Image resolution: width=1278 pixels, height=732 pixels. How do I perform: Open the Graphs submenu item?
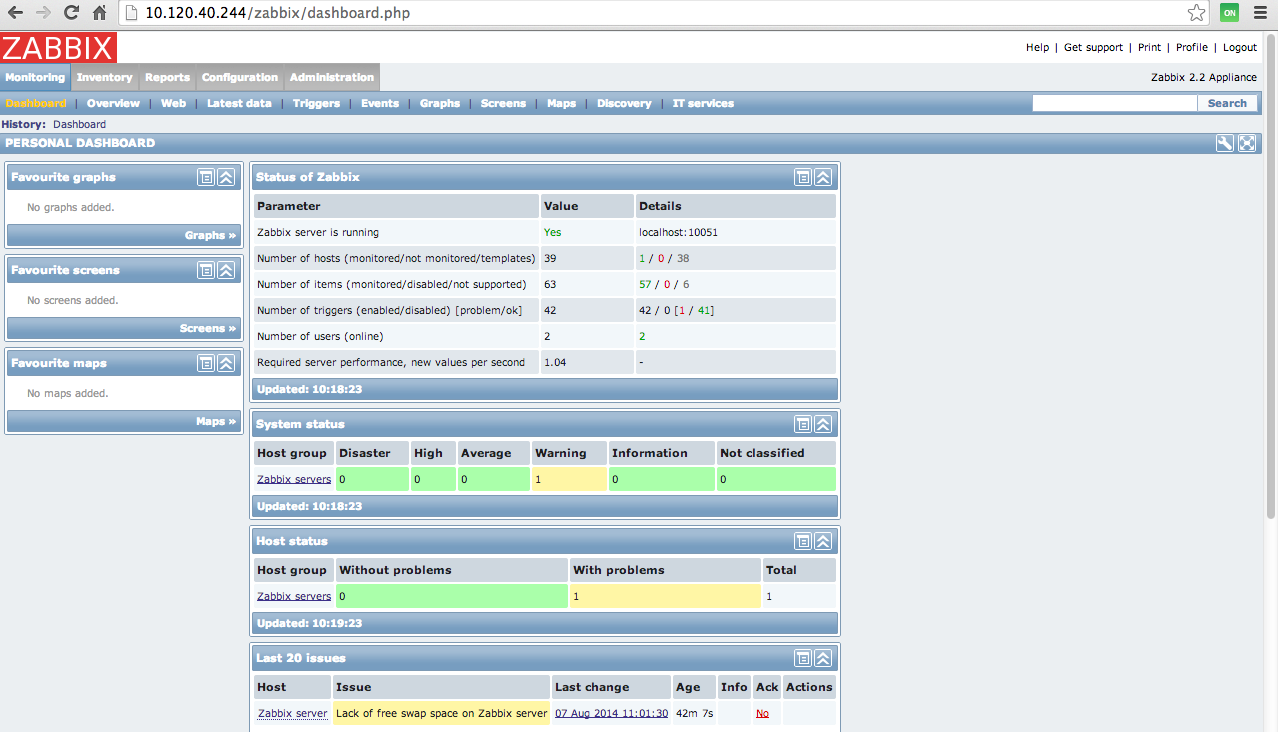pos(440,103)
